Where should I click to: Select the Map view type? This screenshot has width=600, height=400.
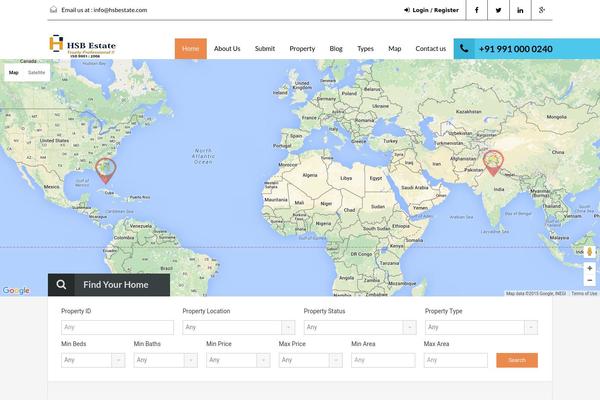(14, 73)
